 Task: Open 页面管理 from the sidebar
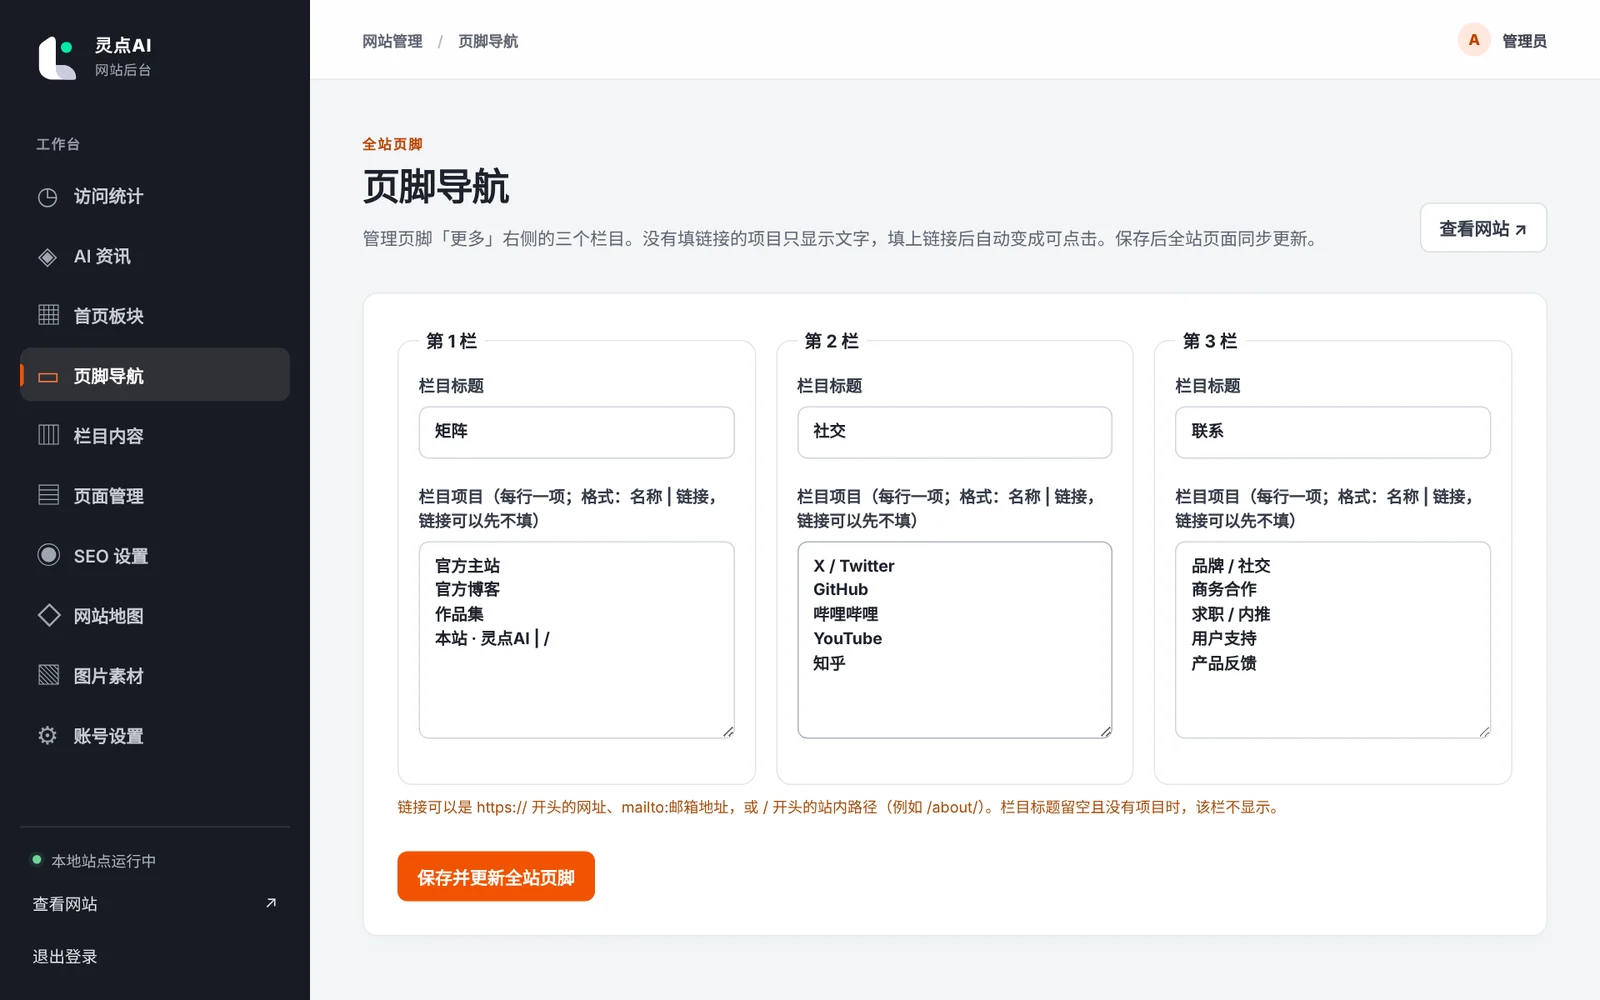click(155, 496)
